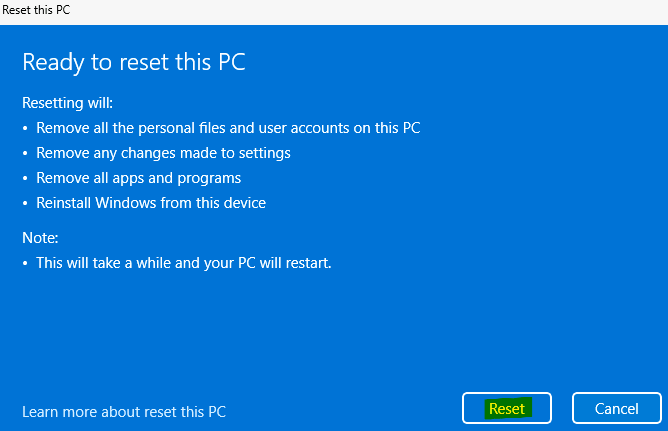Click bullet dot before Reinstall Windows
This screenshot has height=431, width=668.
[25, 204]
